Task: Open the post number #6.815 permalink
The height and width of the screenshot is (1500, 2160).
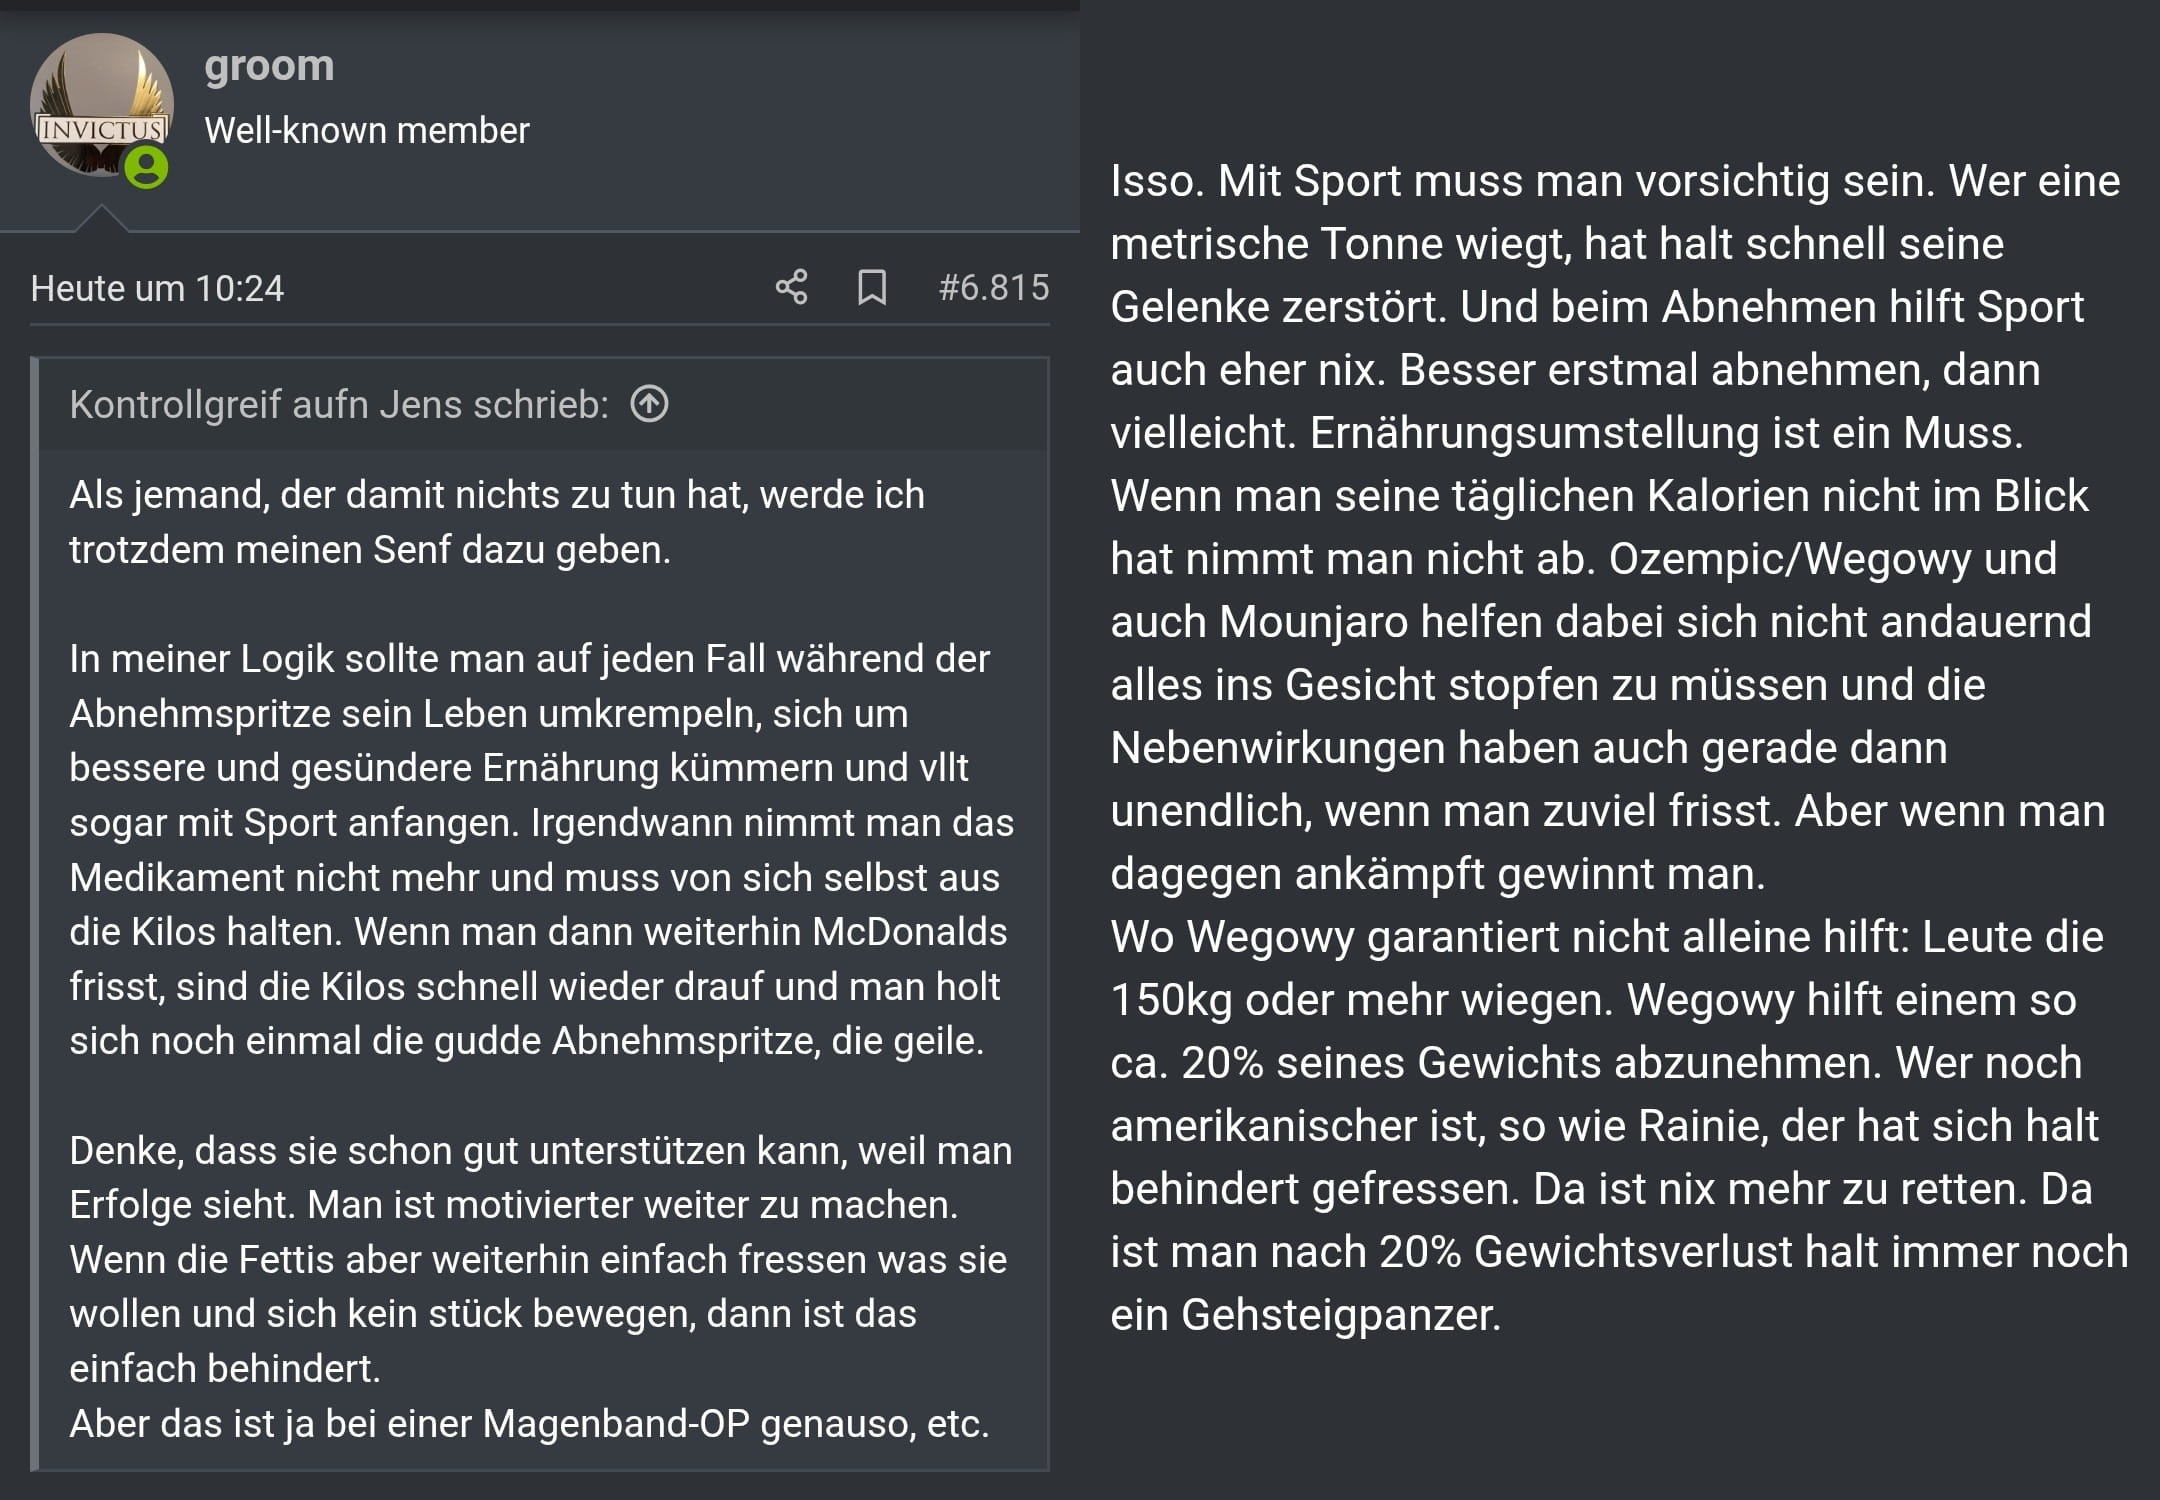Action: point(994,288)
